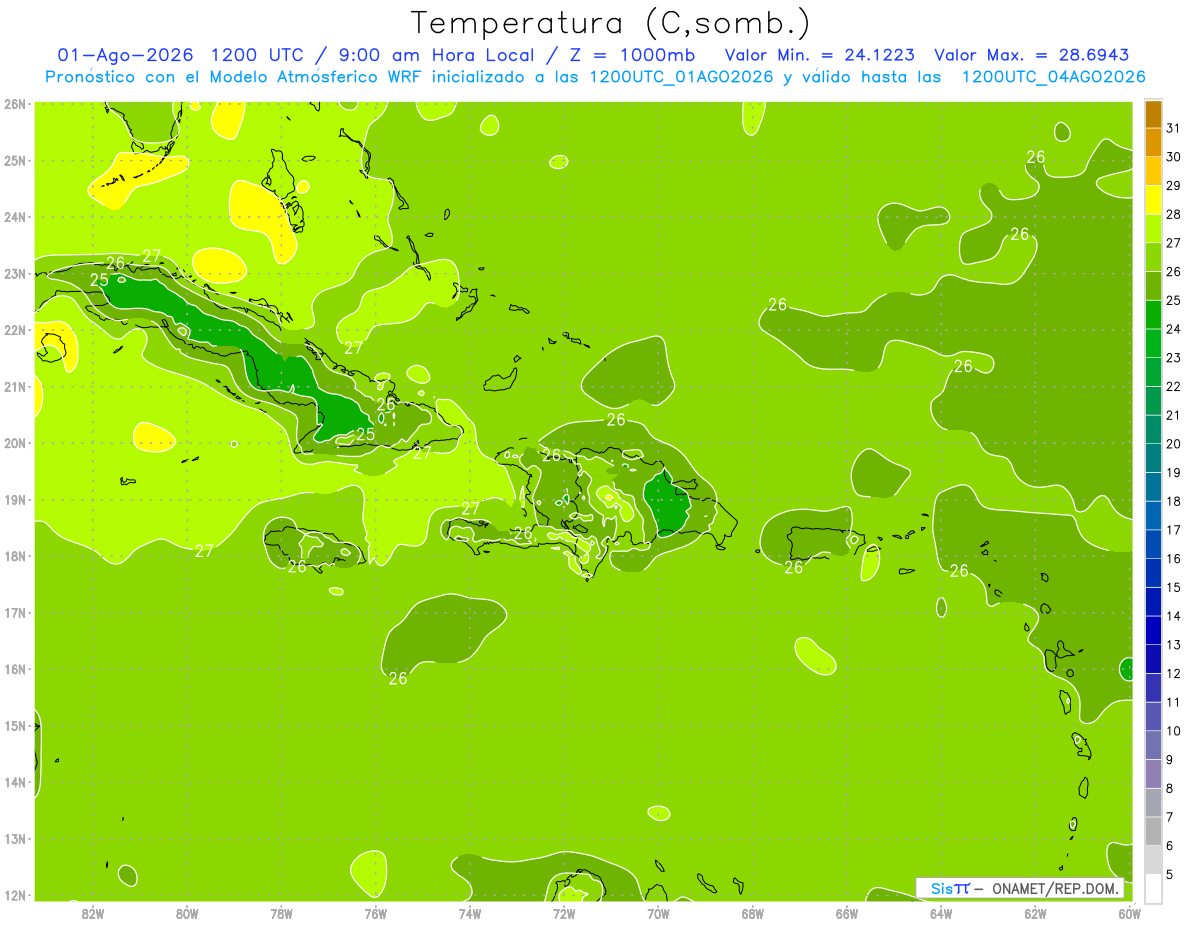1200x927 pixels.
Task: Click the '14N' latitude axis label
Action: point(15,782)
